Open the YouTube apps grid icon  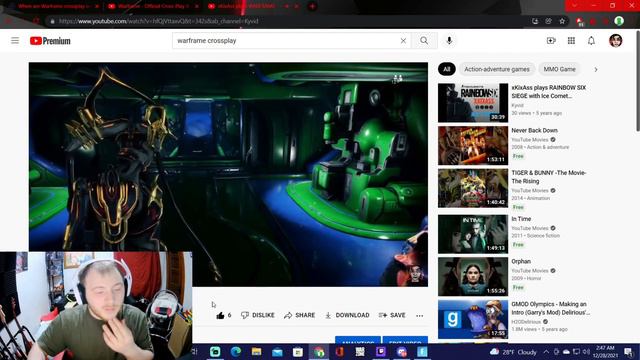click(571, 40)
